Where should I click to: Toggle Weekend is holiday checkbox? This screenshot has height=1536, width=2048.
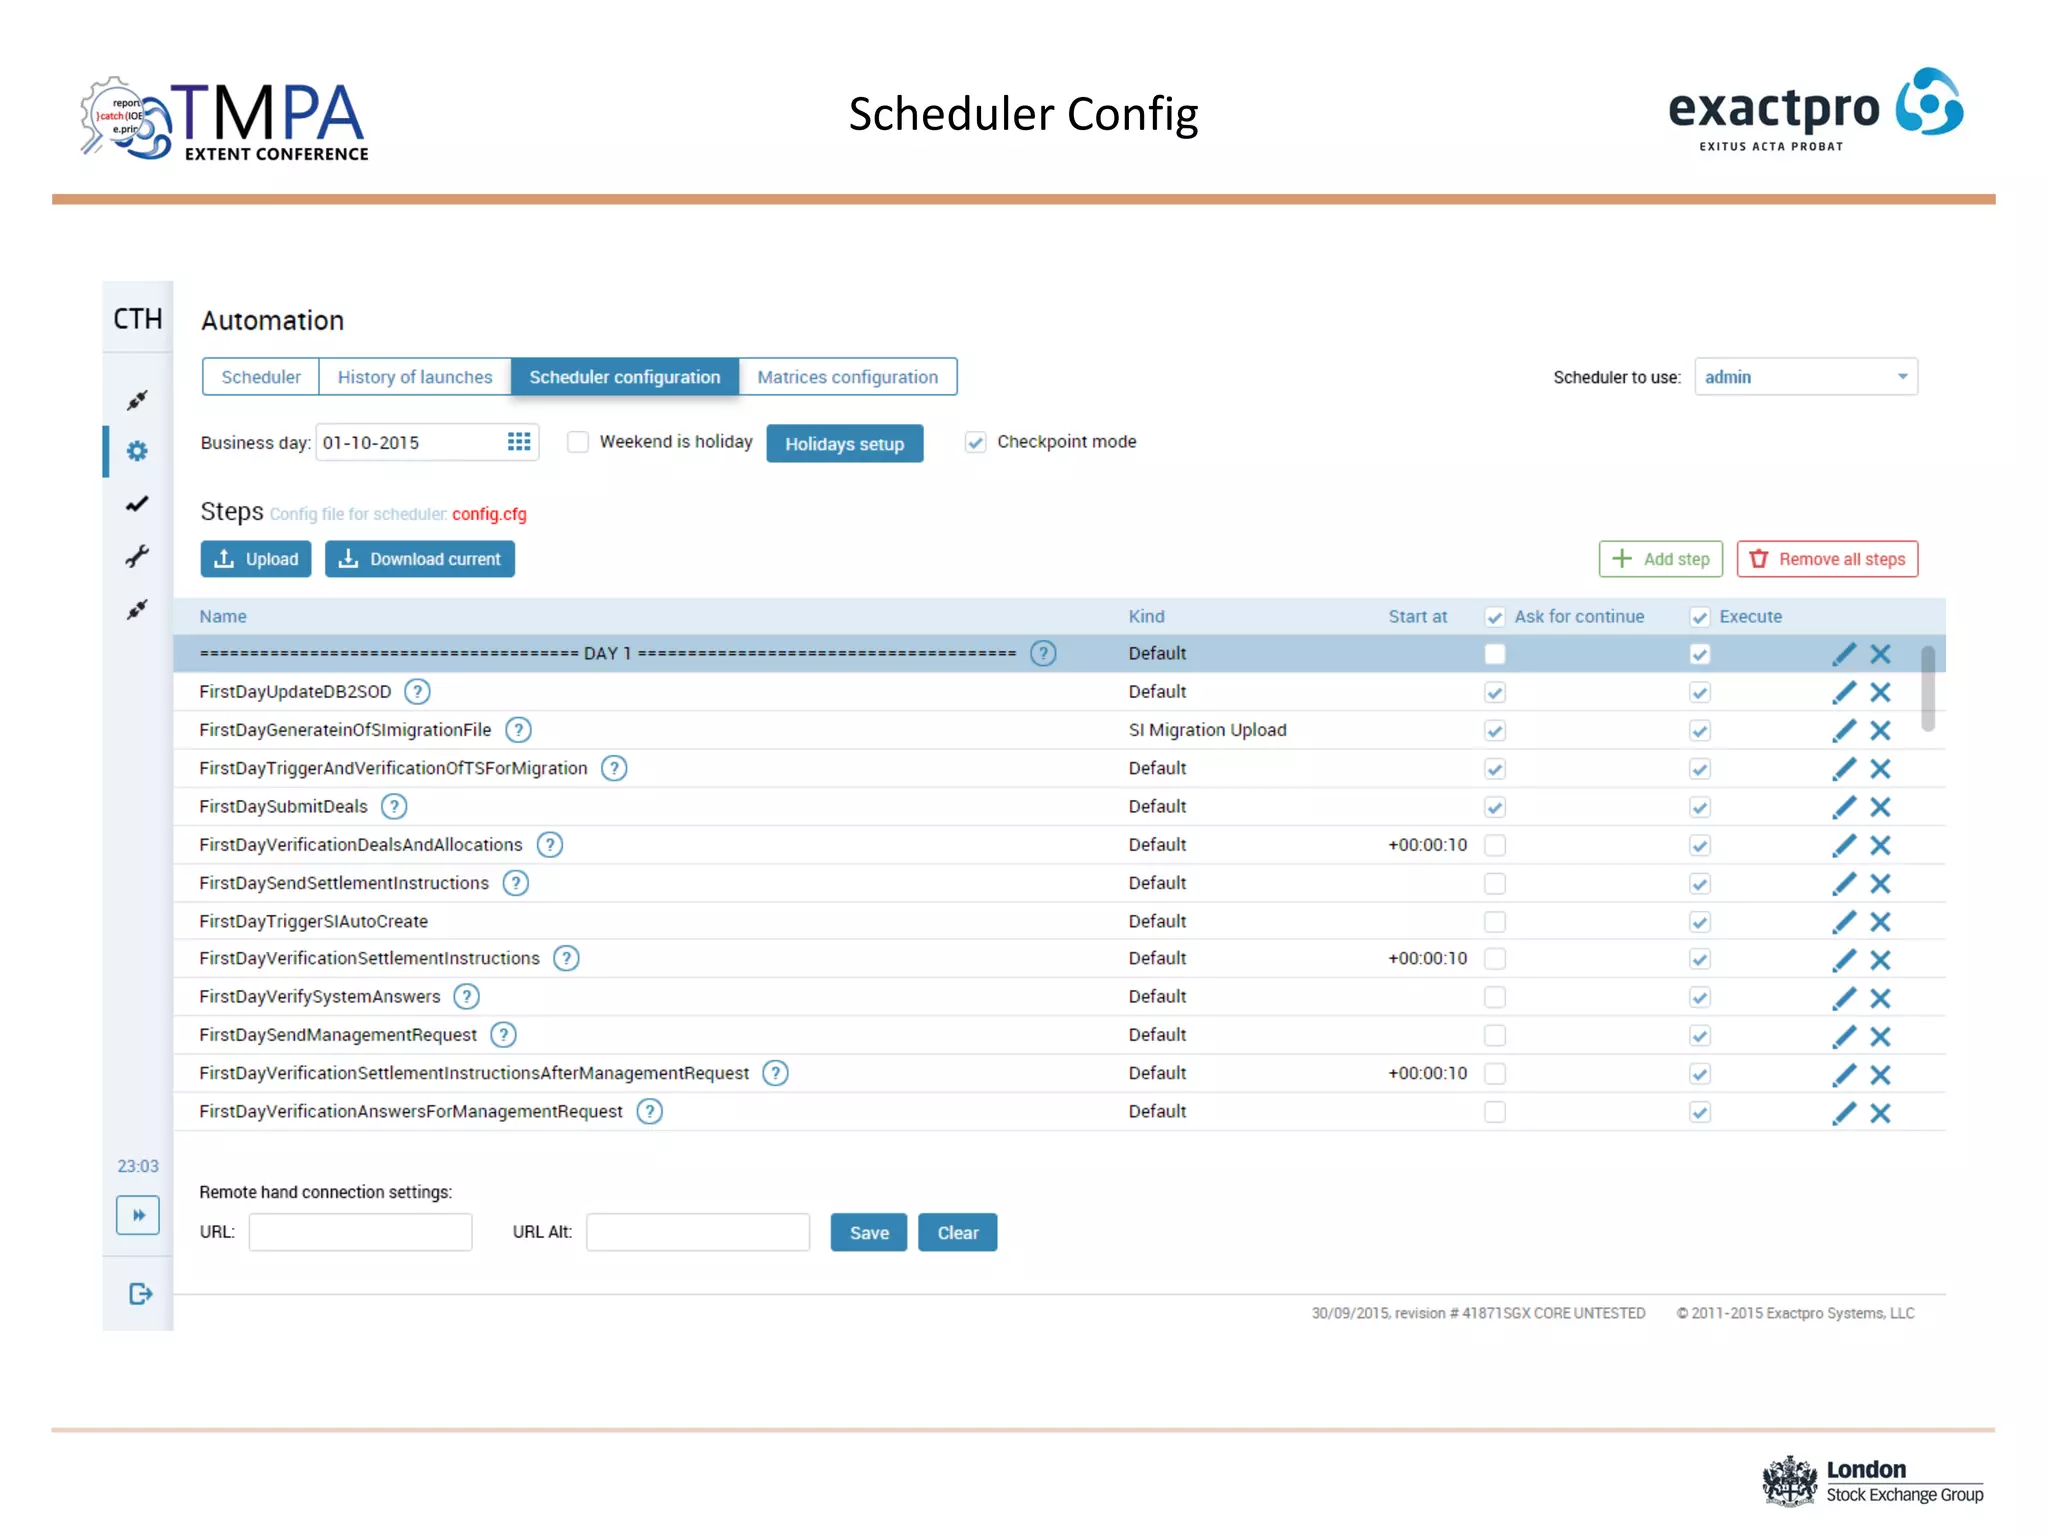point(578,442)
